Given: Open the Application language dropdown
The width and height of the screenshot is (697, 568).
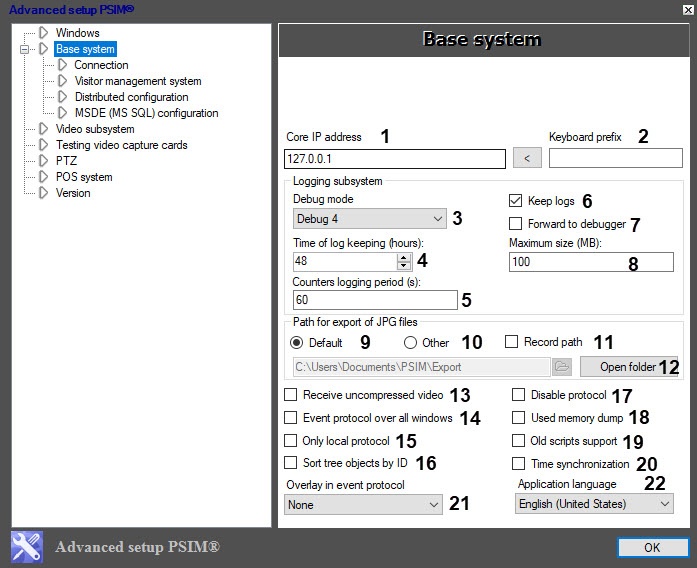Looking at the screenshot, I should [x=594, y=504].
